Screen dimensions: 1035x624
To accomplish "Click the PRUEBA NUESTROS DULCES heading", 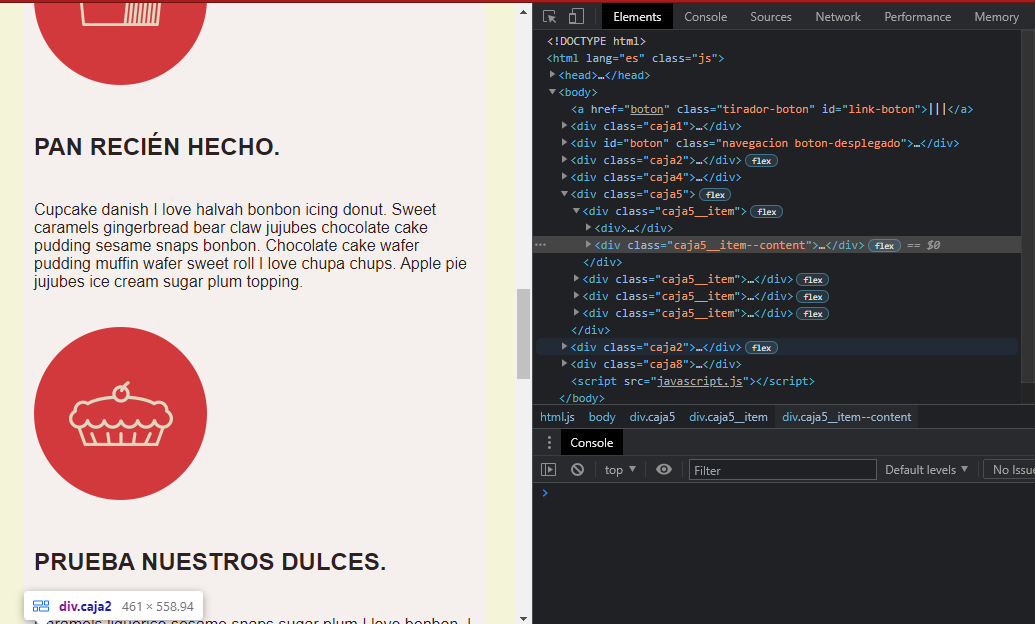I will click(210, 561).
